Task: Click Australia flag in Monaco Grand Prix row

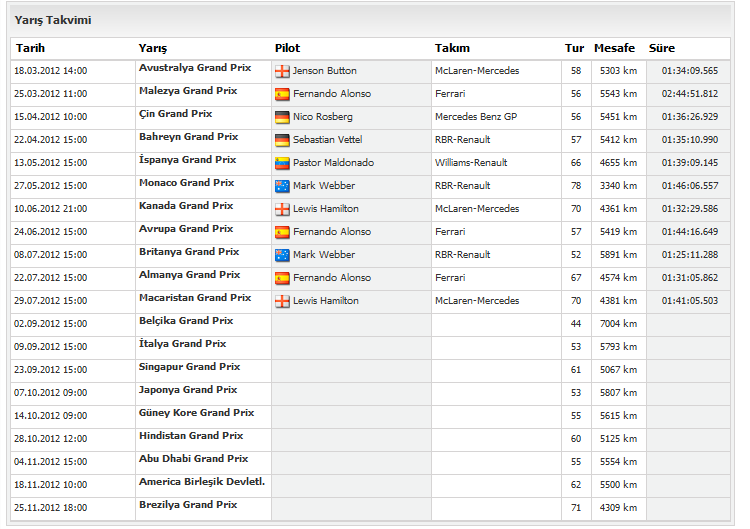Action: (x=282, y=186)
